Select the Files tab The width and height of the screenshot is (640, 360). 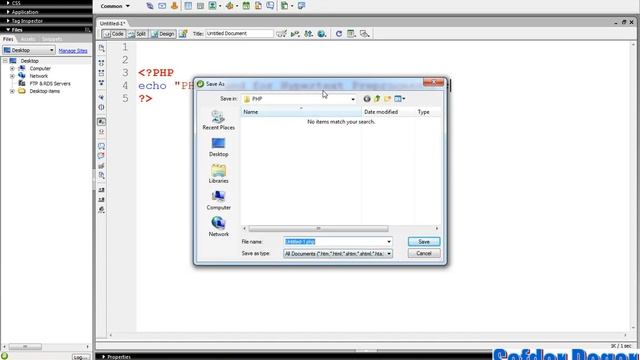(x=8, y=39)
